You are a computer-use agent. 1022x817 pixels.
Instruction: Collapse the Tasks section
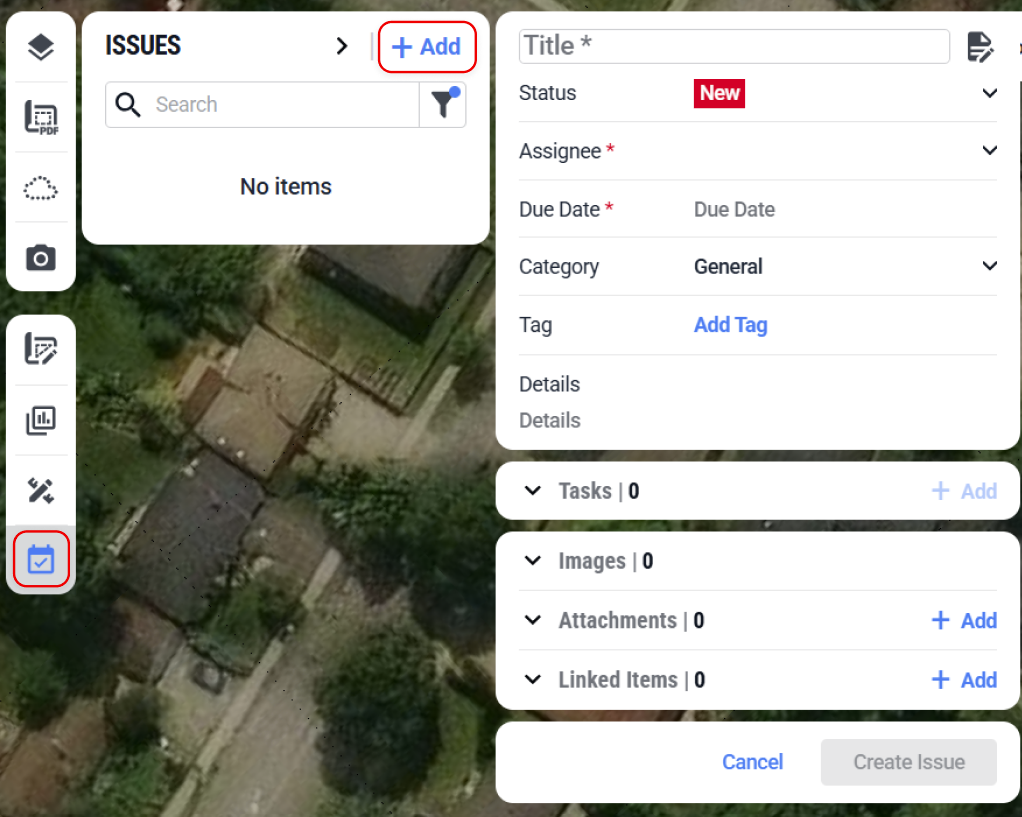[533, 491]
